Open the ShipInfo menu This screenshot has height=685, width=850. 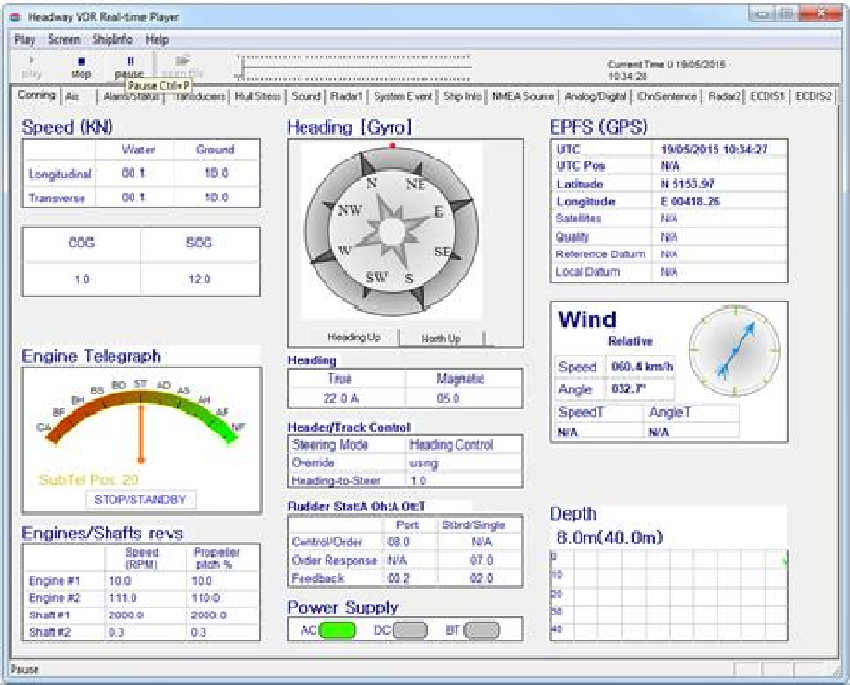pyautogui.click(x=112, y=40)
